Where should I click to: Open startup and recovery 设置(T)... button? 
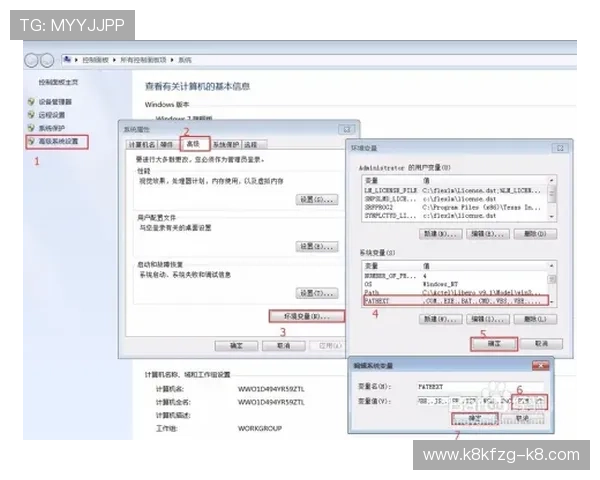[x=317, y=293]
